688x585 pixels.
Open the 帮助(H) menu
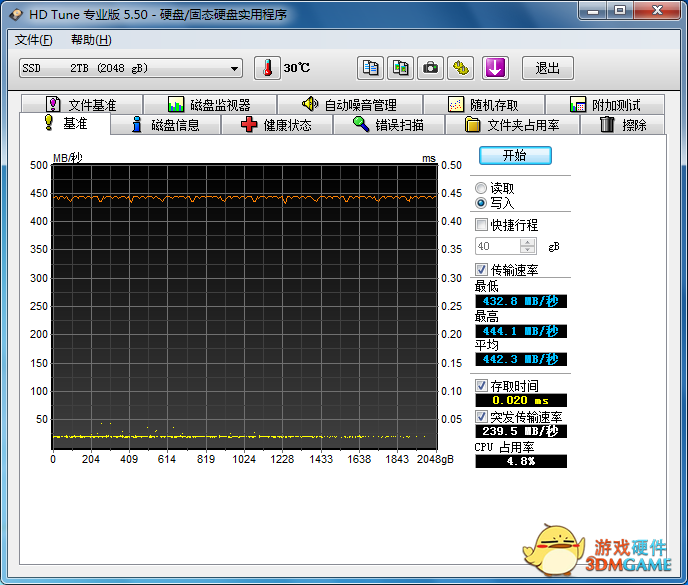coord(91,40)
